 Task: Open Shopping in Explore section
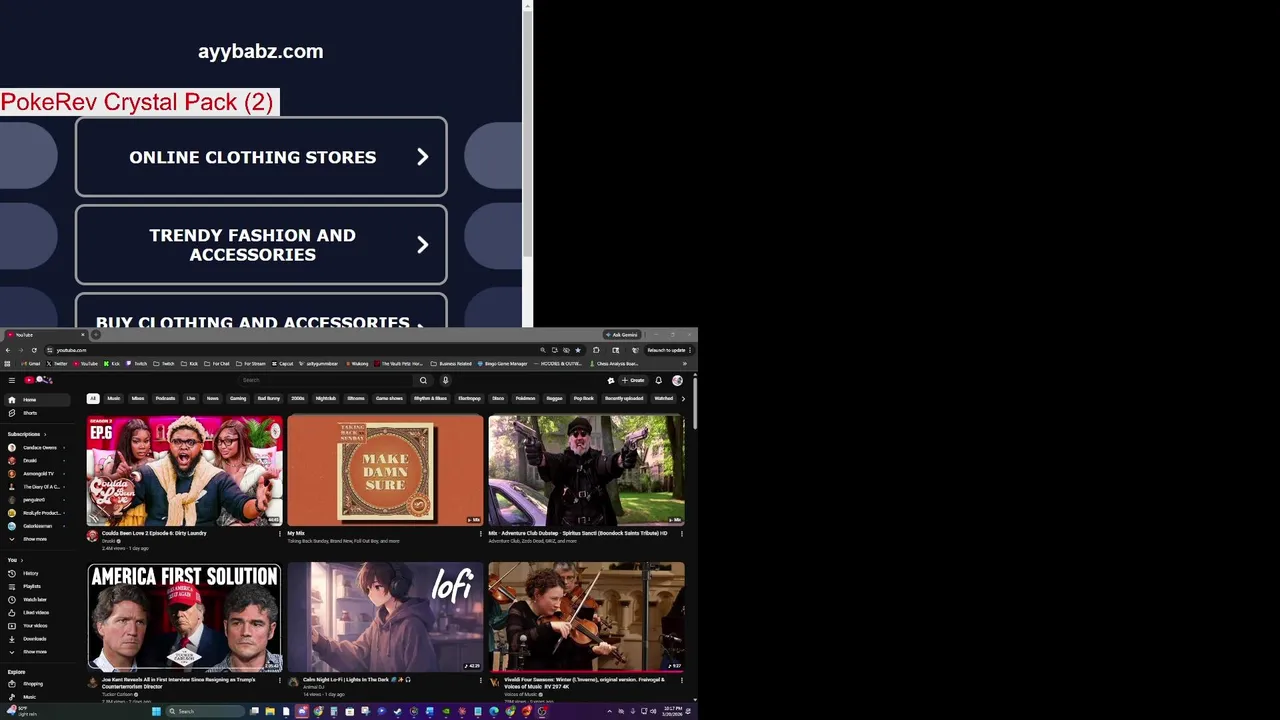(35, 684)
